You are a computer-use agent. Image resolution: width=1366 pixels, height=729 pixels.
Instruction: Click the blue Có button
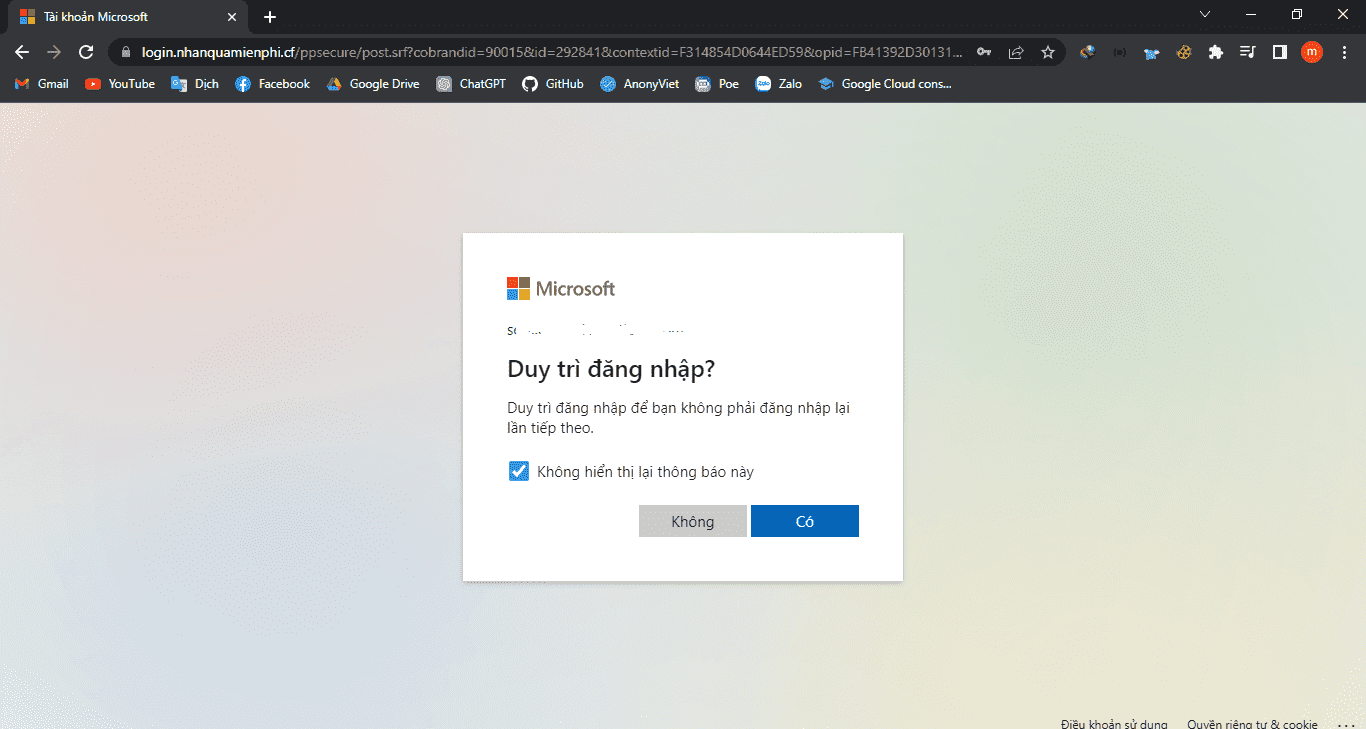(x=805, y=521)
